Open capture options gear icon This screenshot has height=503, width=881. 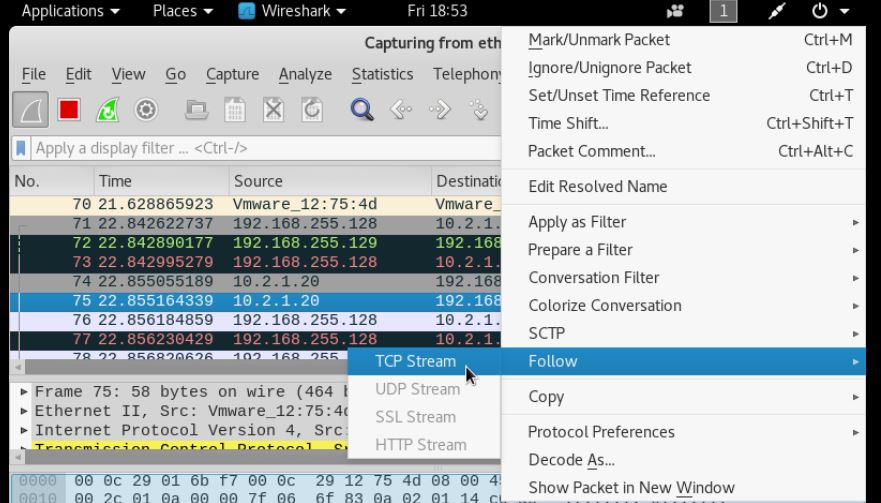tap(146, 110)
